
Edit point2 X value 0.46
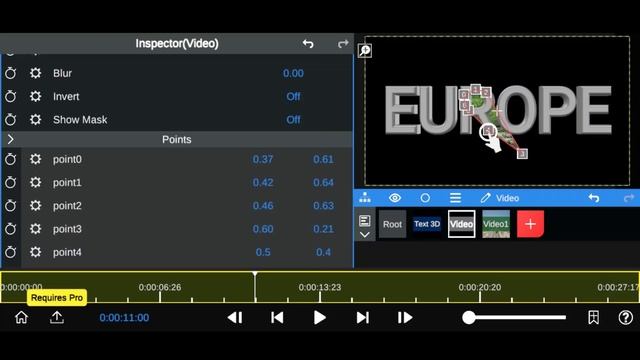[263, 205]
